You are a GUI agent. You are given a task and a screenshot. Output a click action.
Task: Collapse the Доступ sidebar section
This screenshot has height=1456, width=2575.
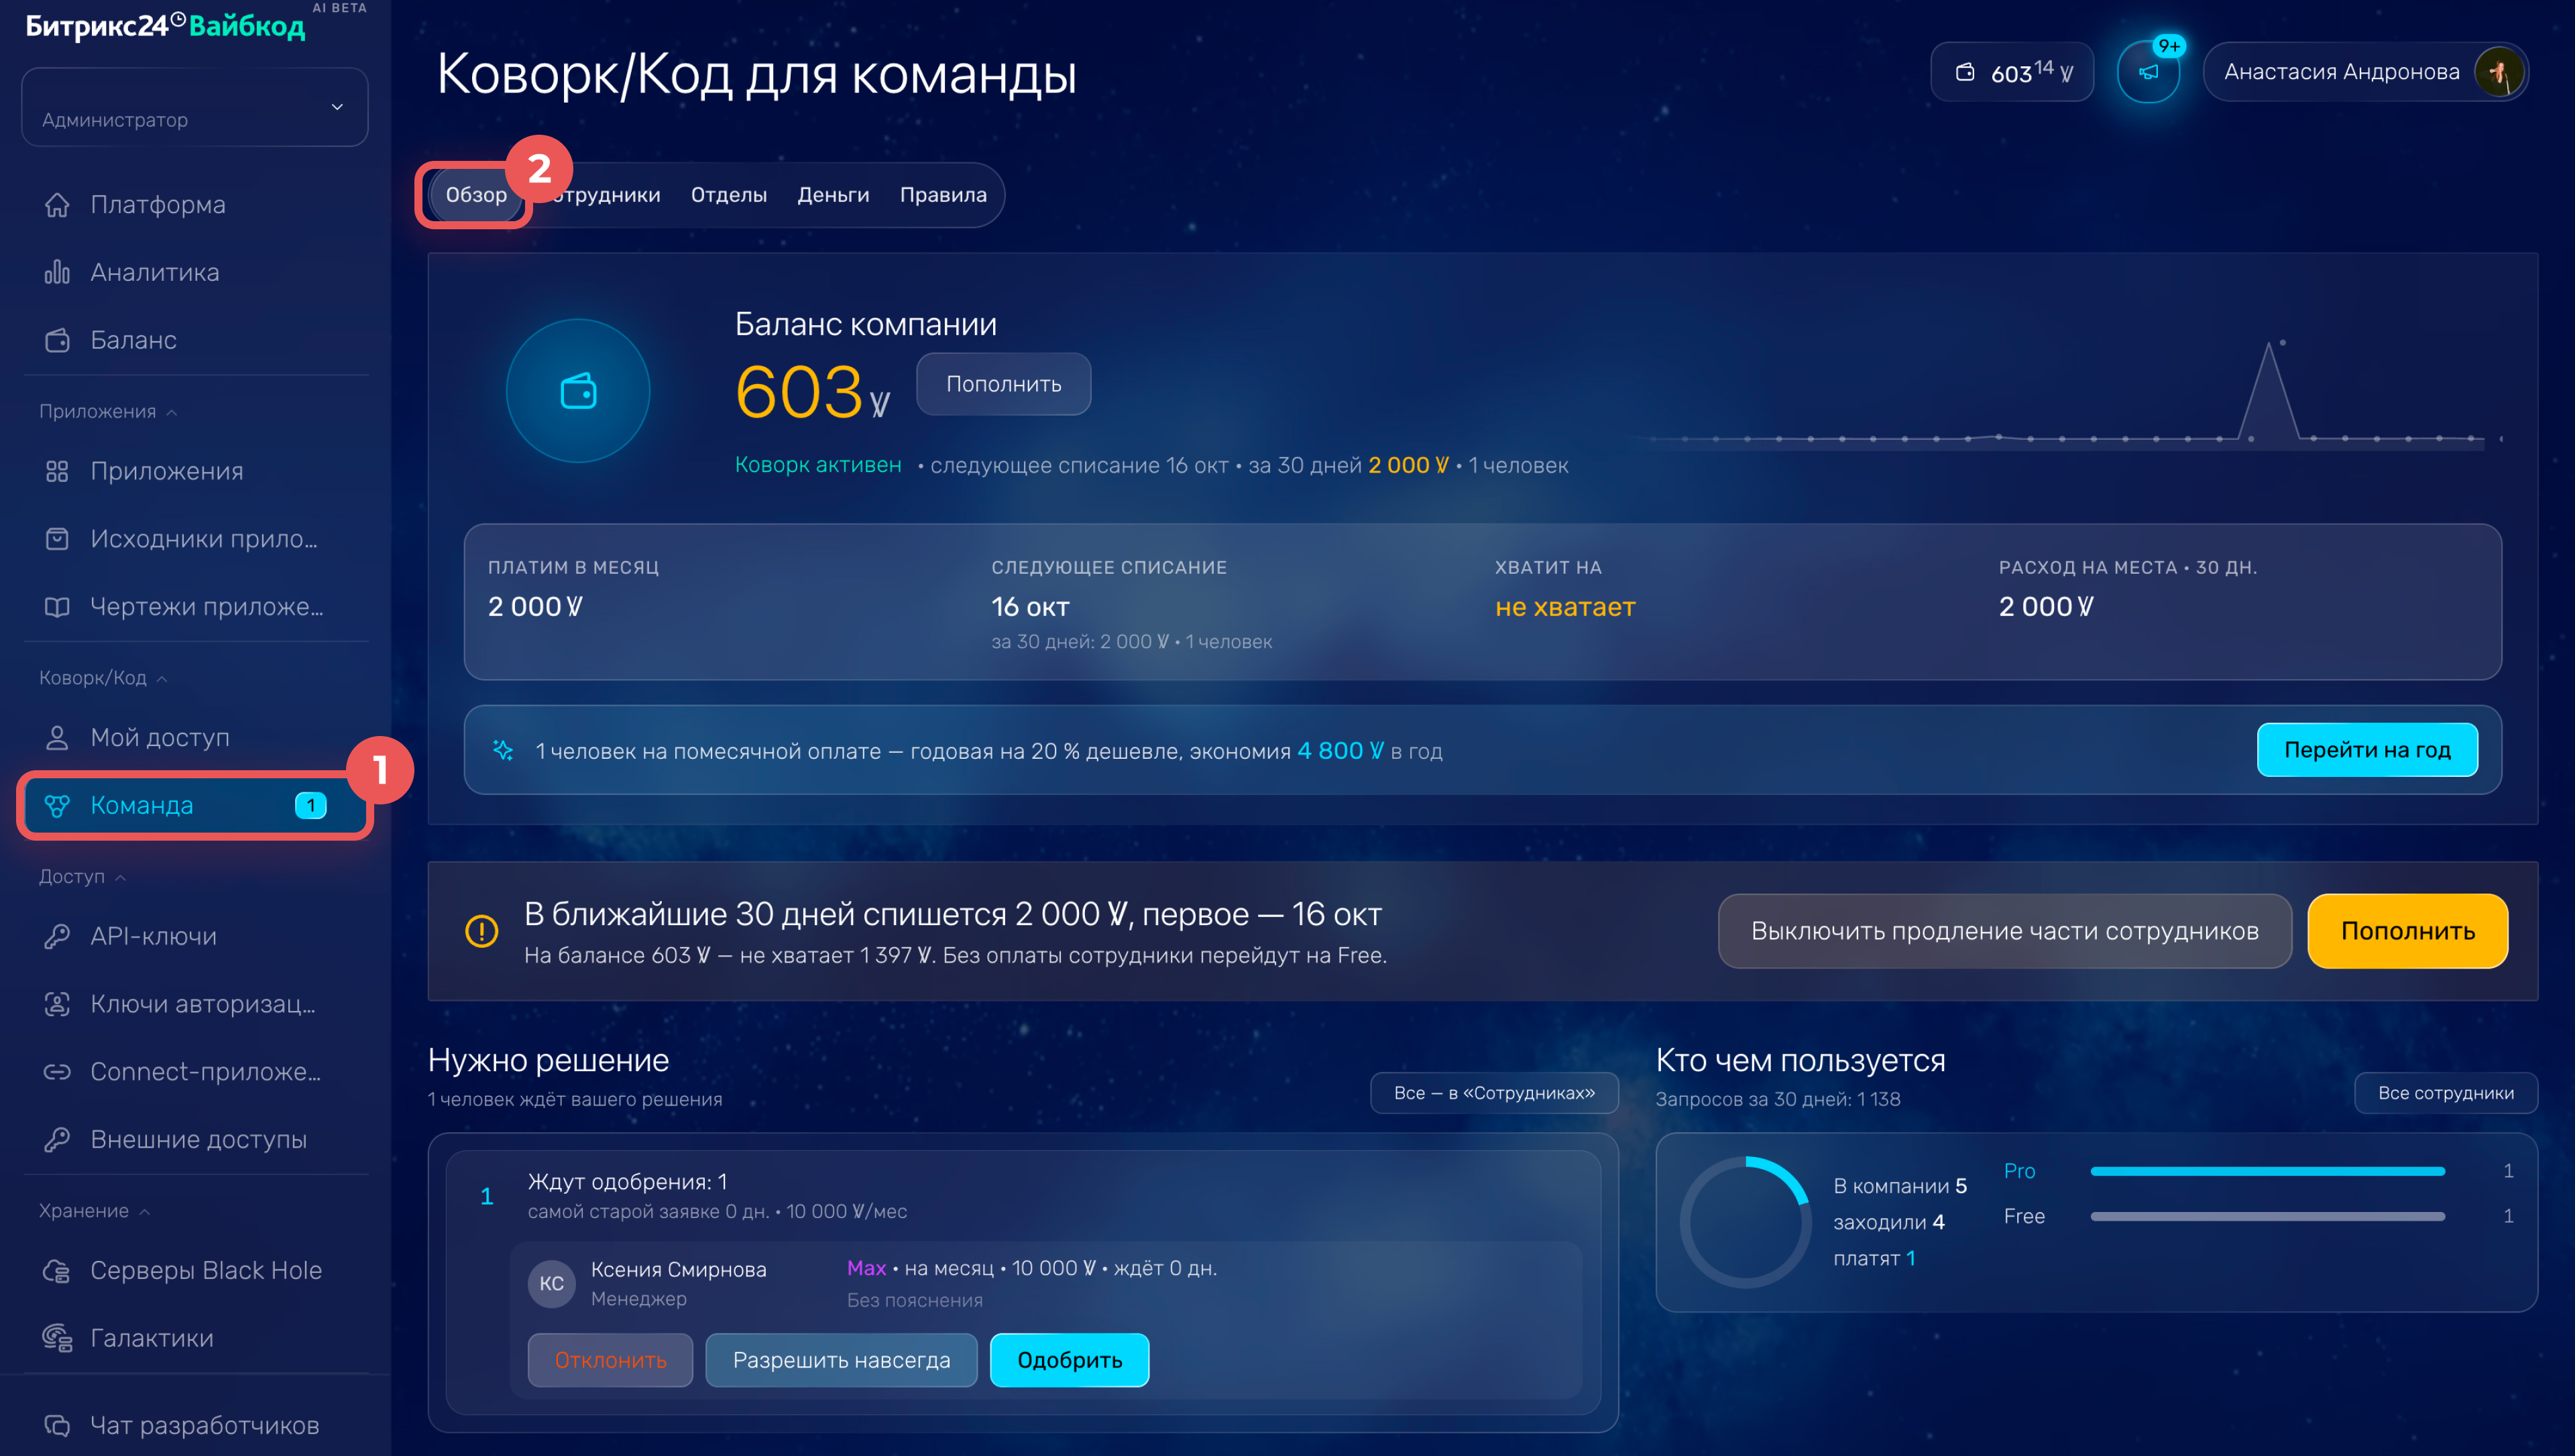(x=82, y=877)
